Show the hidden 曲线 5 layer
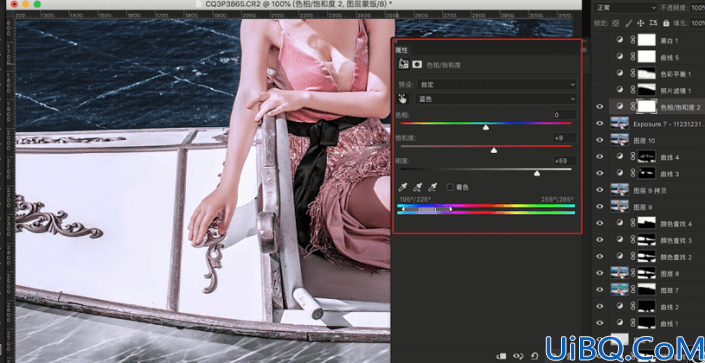 pos(599,57)
